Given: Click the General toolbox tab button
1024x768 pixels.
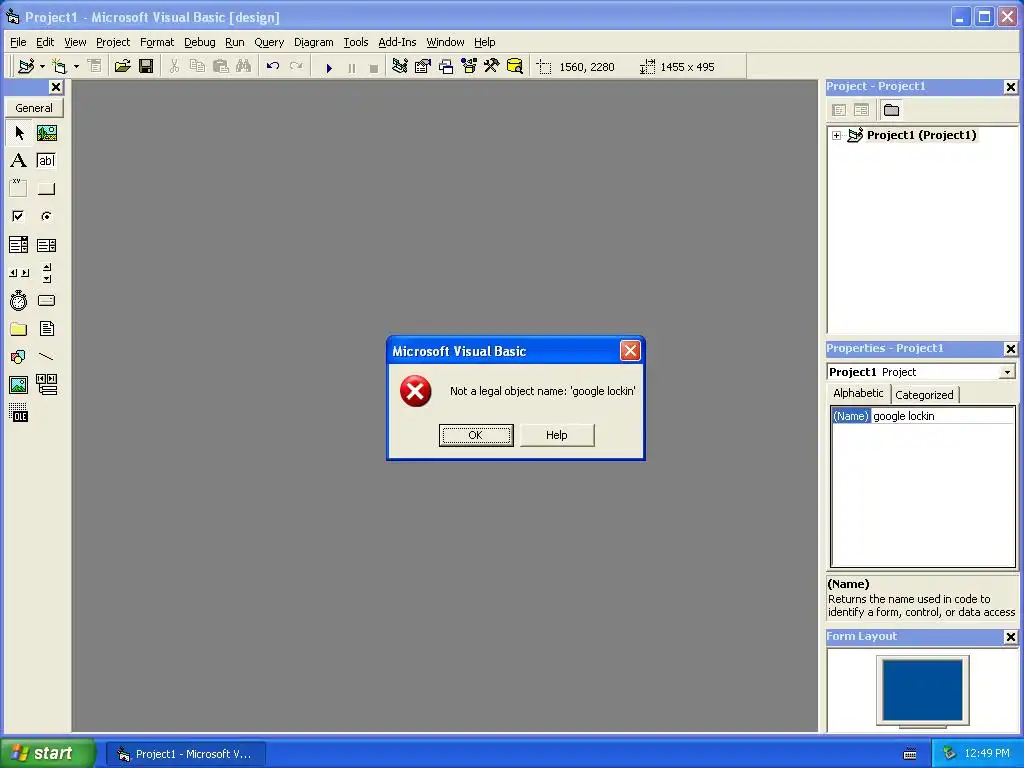Looking at the screenshot, I should tap(34, 108).
